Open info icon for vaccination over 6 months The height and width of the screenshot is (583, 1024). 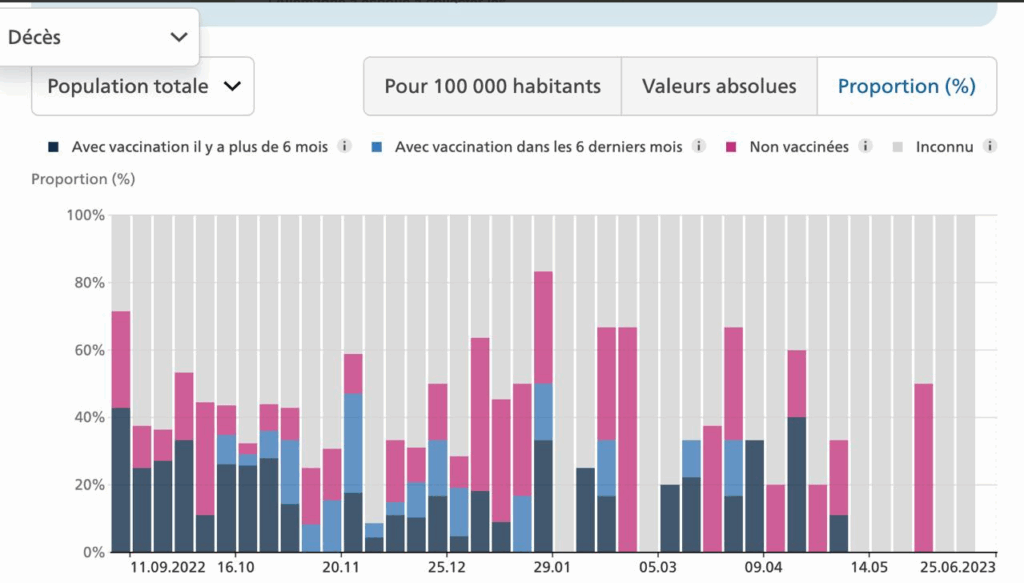click(x=345, y=147)
